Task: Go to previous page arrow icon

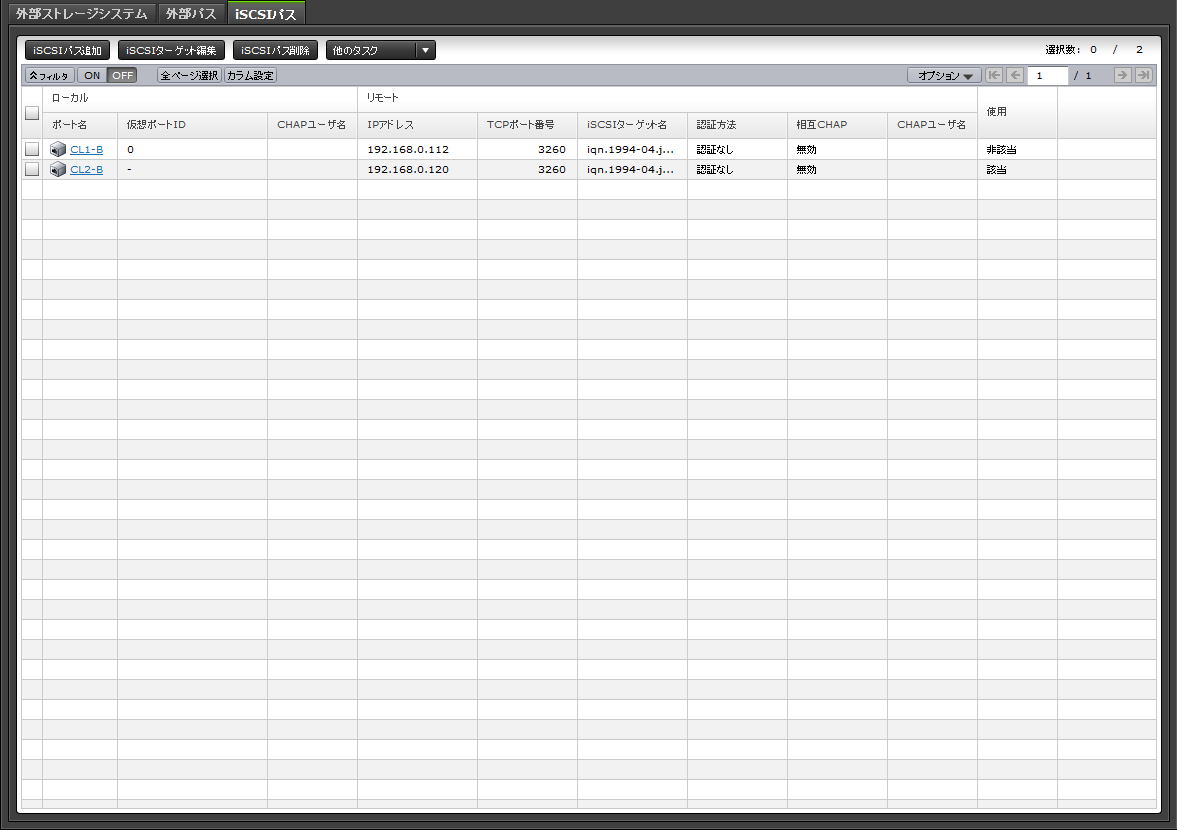Action: click(x=1015, y=75)
